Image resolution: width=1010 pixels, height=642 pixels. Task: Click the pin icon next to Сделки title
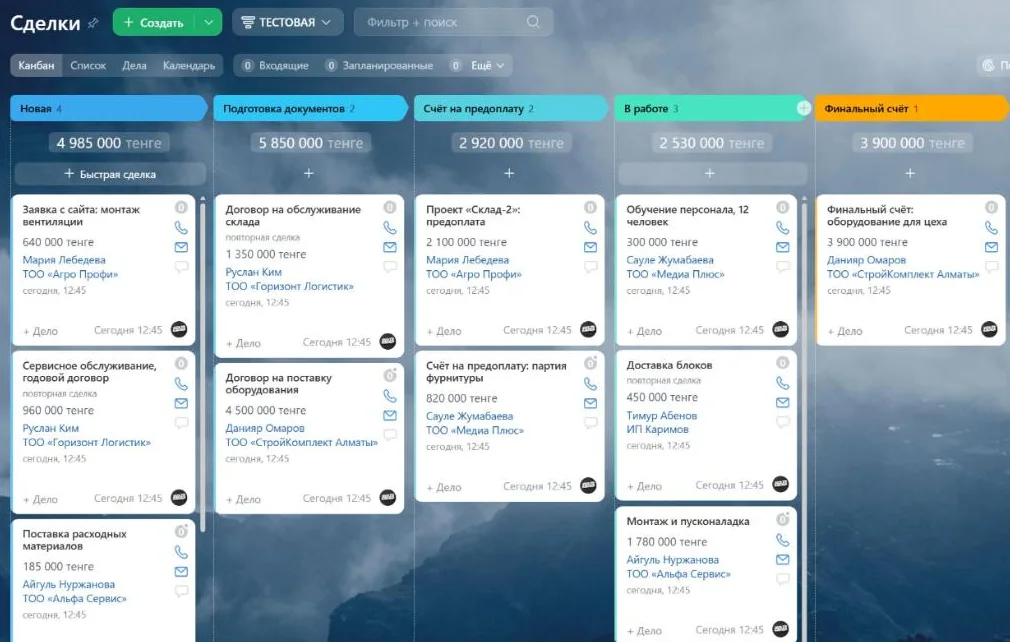point(93,23)
